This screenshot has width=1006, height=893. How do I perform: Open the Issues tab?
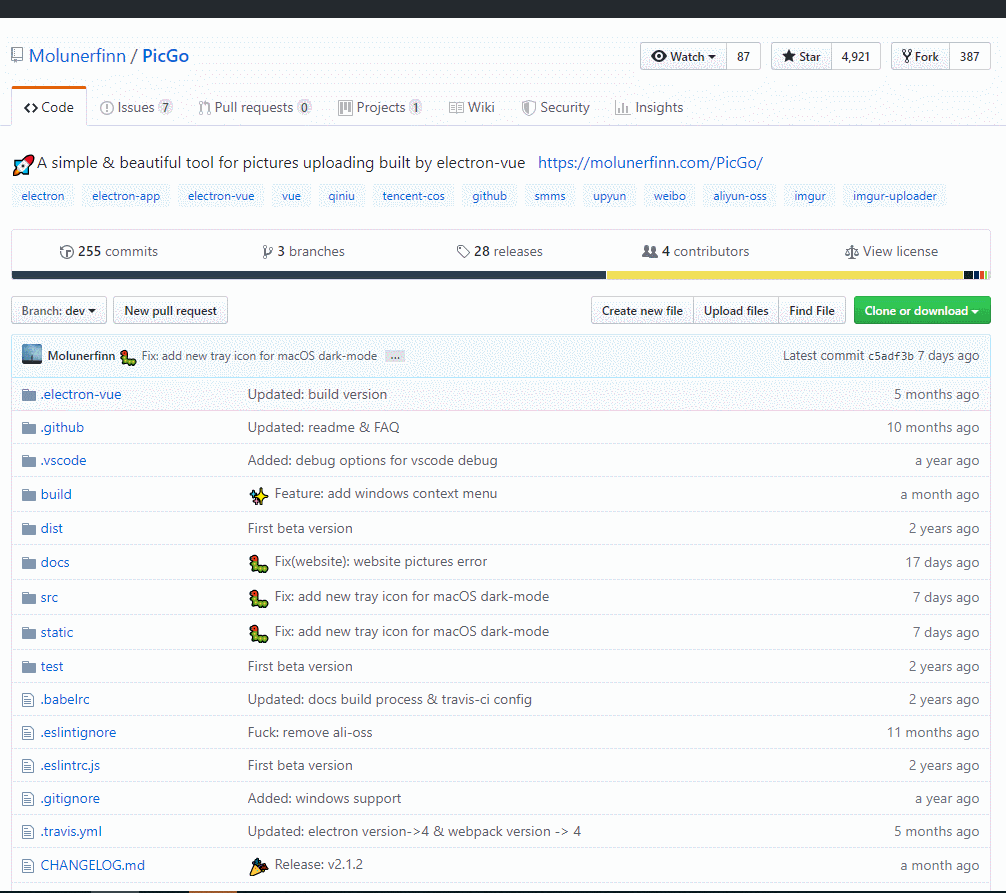136,108
